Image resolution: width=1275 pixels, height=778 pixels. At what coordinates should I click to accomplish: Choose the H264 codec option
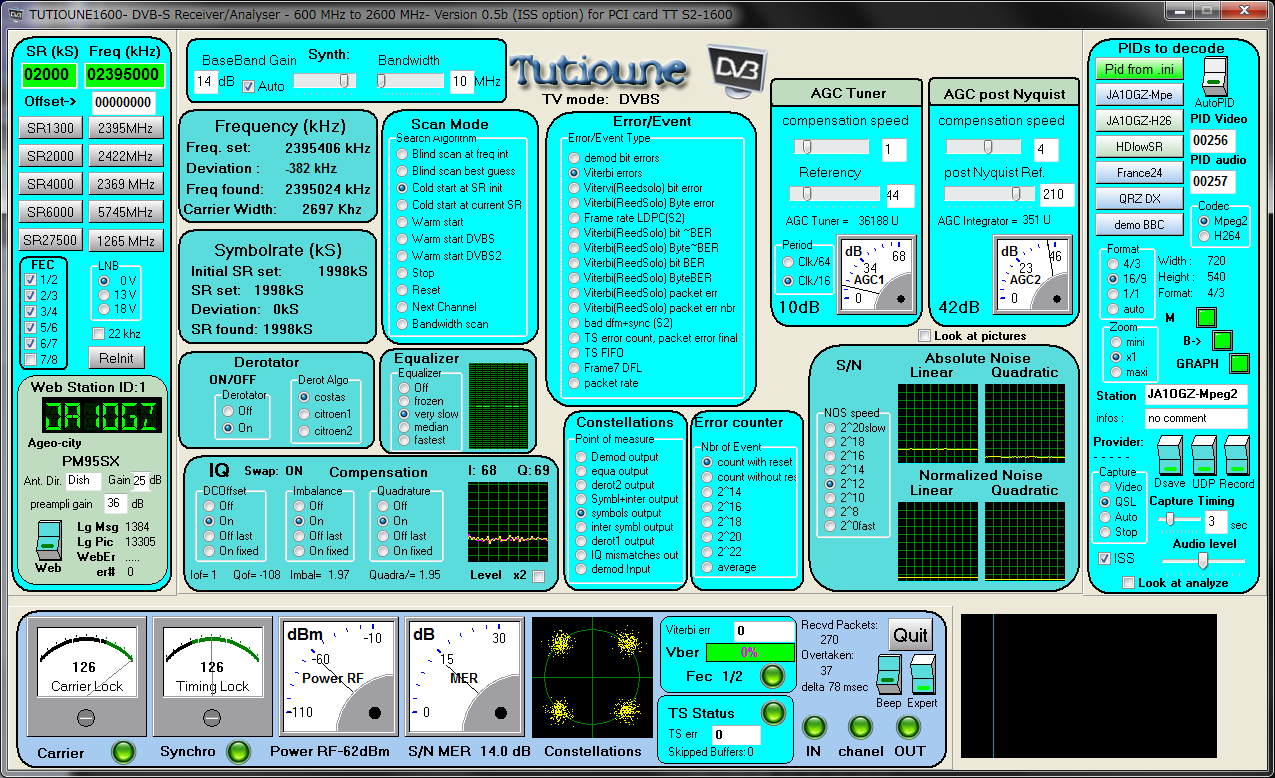point(1206,236)
